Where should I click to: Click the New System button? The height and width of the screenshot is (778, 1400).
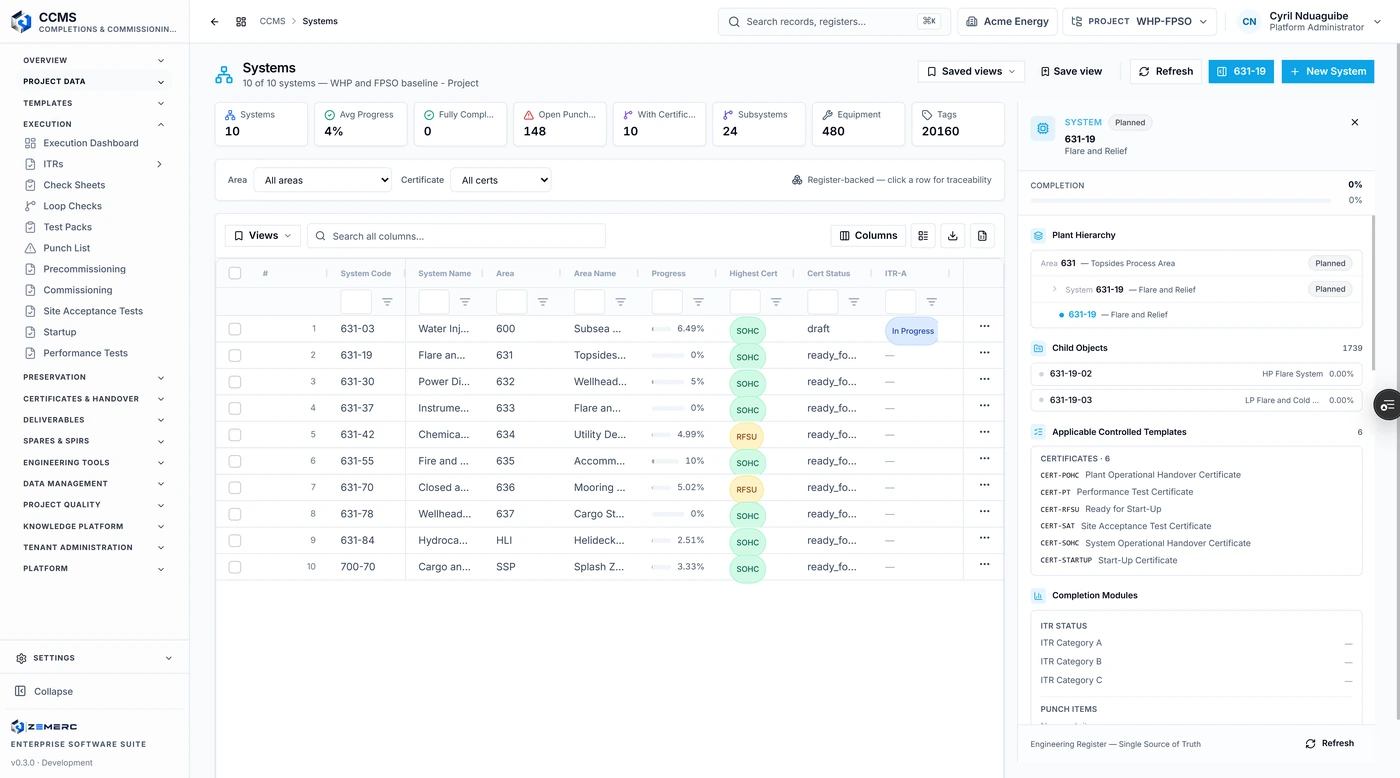1328,71
